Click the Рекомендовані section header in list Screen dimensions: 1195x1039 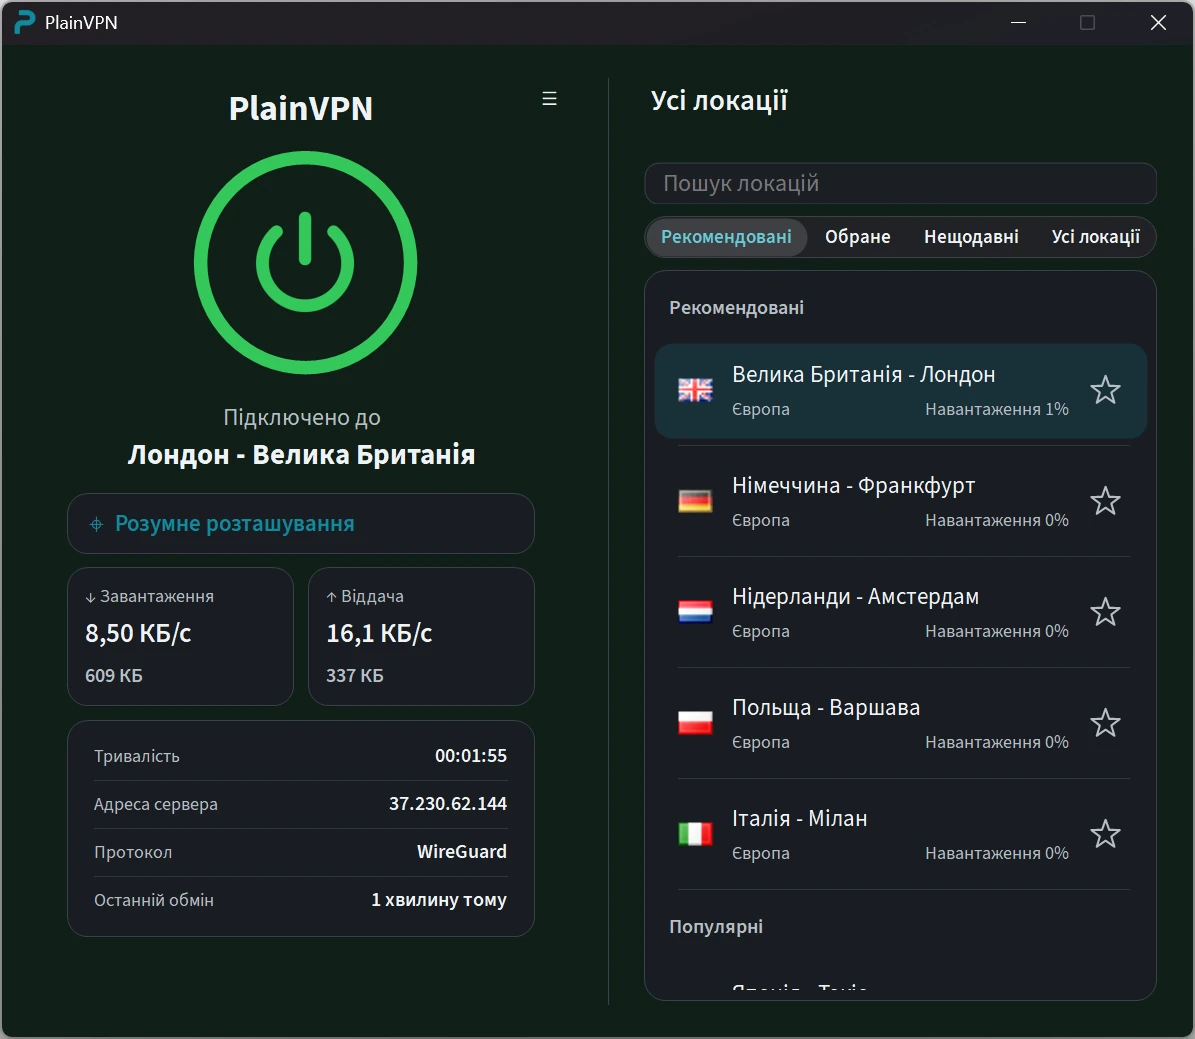click(x=736, y=308)
